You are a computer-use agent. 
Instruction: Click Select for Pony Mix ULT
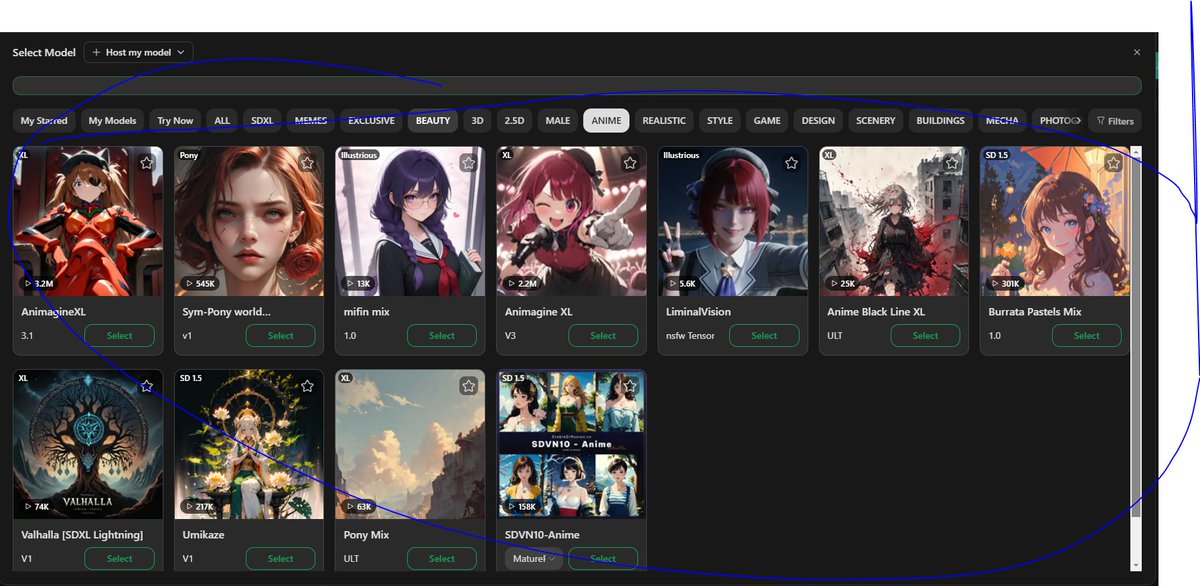[x=442, y=559]
